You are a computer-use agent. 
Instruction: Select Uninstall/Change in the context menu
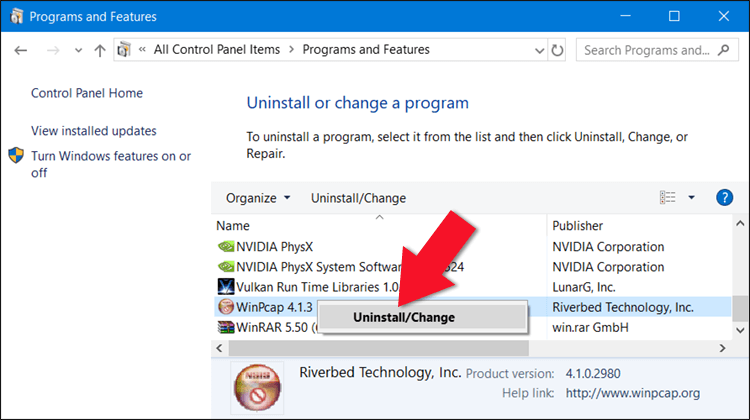tap(403, 317)
